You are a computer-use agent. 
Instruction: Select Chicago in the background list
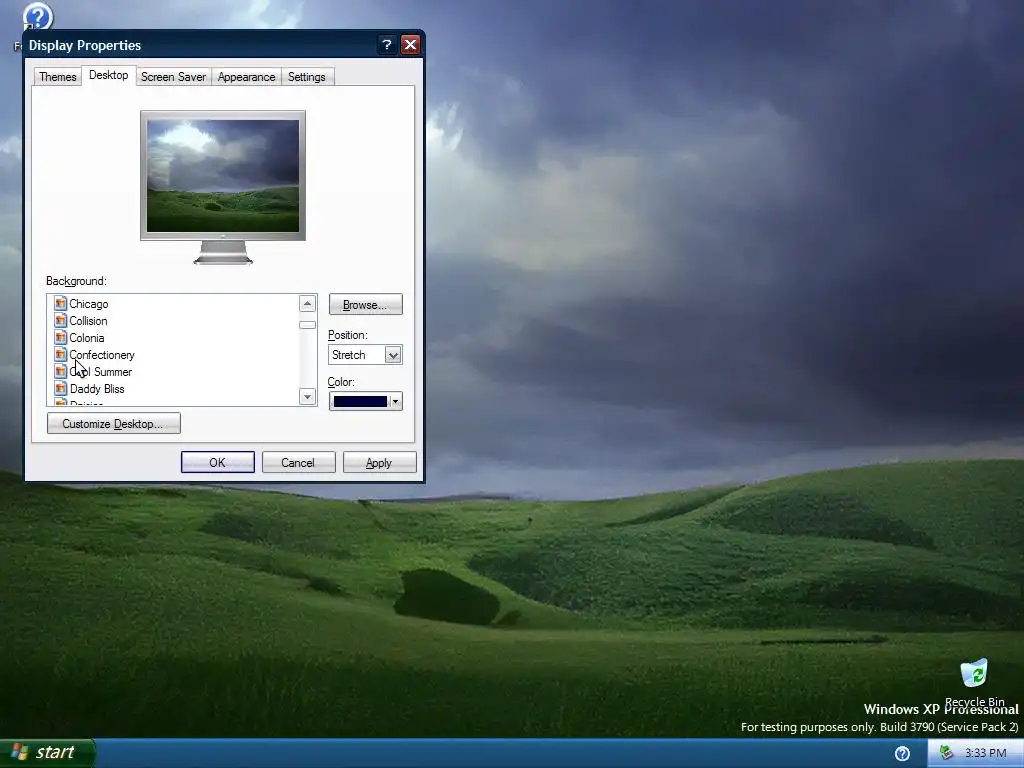click(x=89, y=304)
